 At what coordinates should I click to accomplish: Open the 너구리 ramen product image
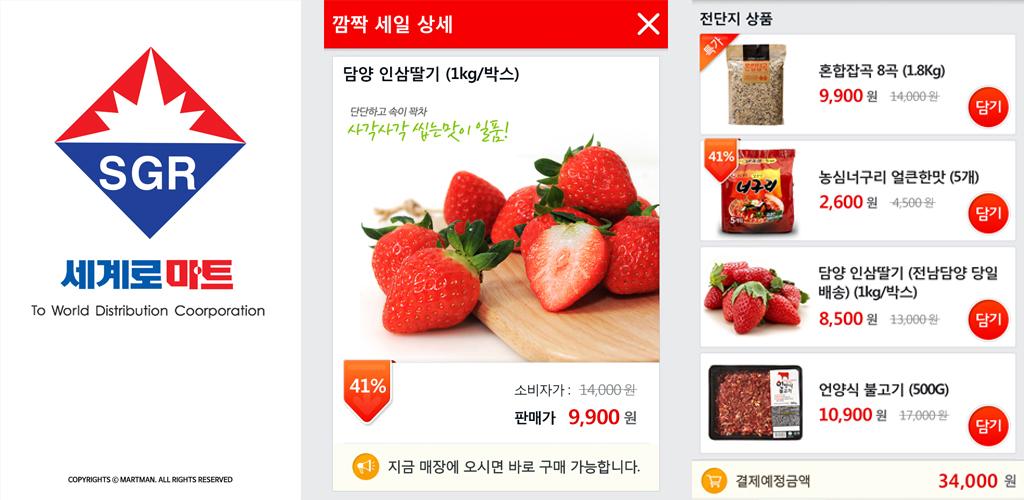[758, 191]
